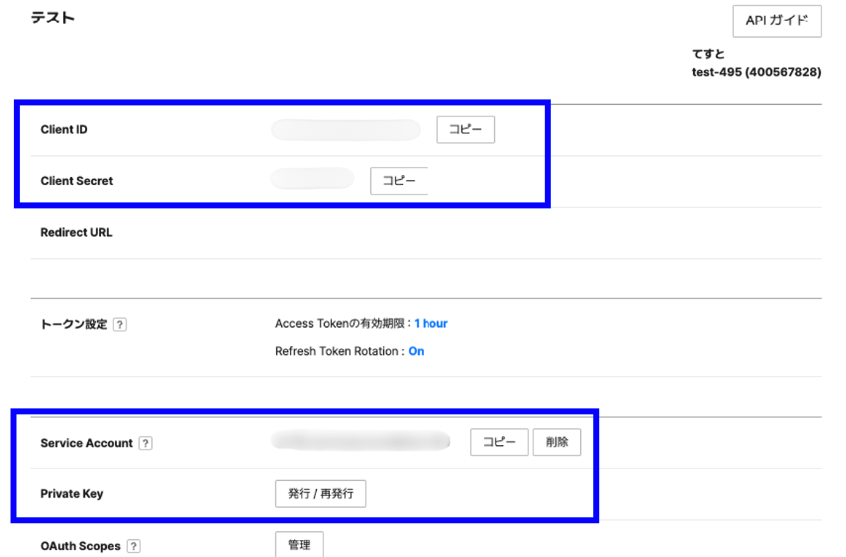Click the Private Key row label
The image size is (846, 557).
71,494
